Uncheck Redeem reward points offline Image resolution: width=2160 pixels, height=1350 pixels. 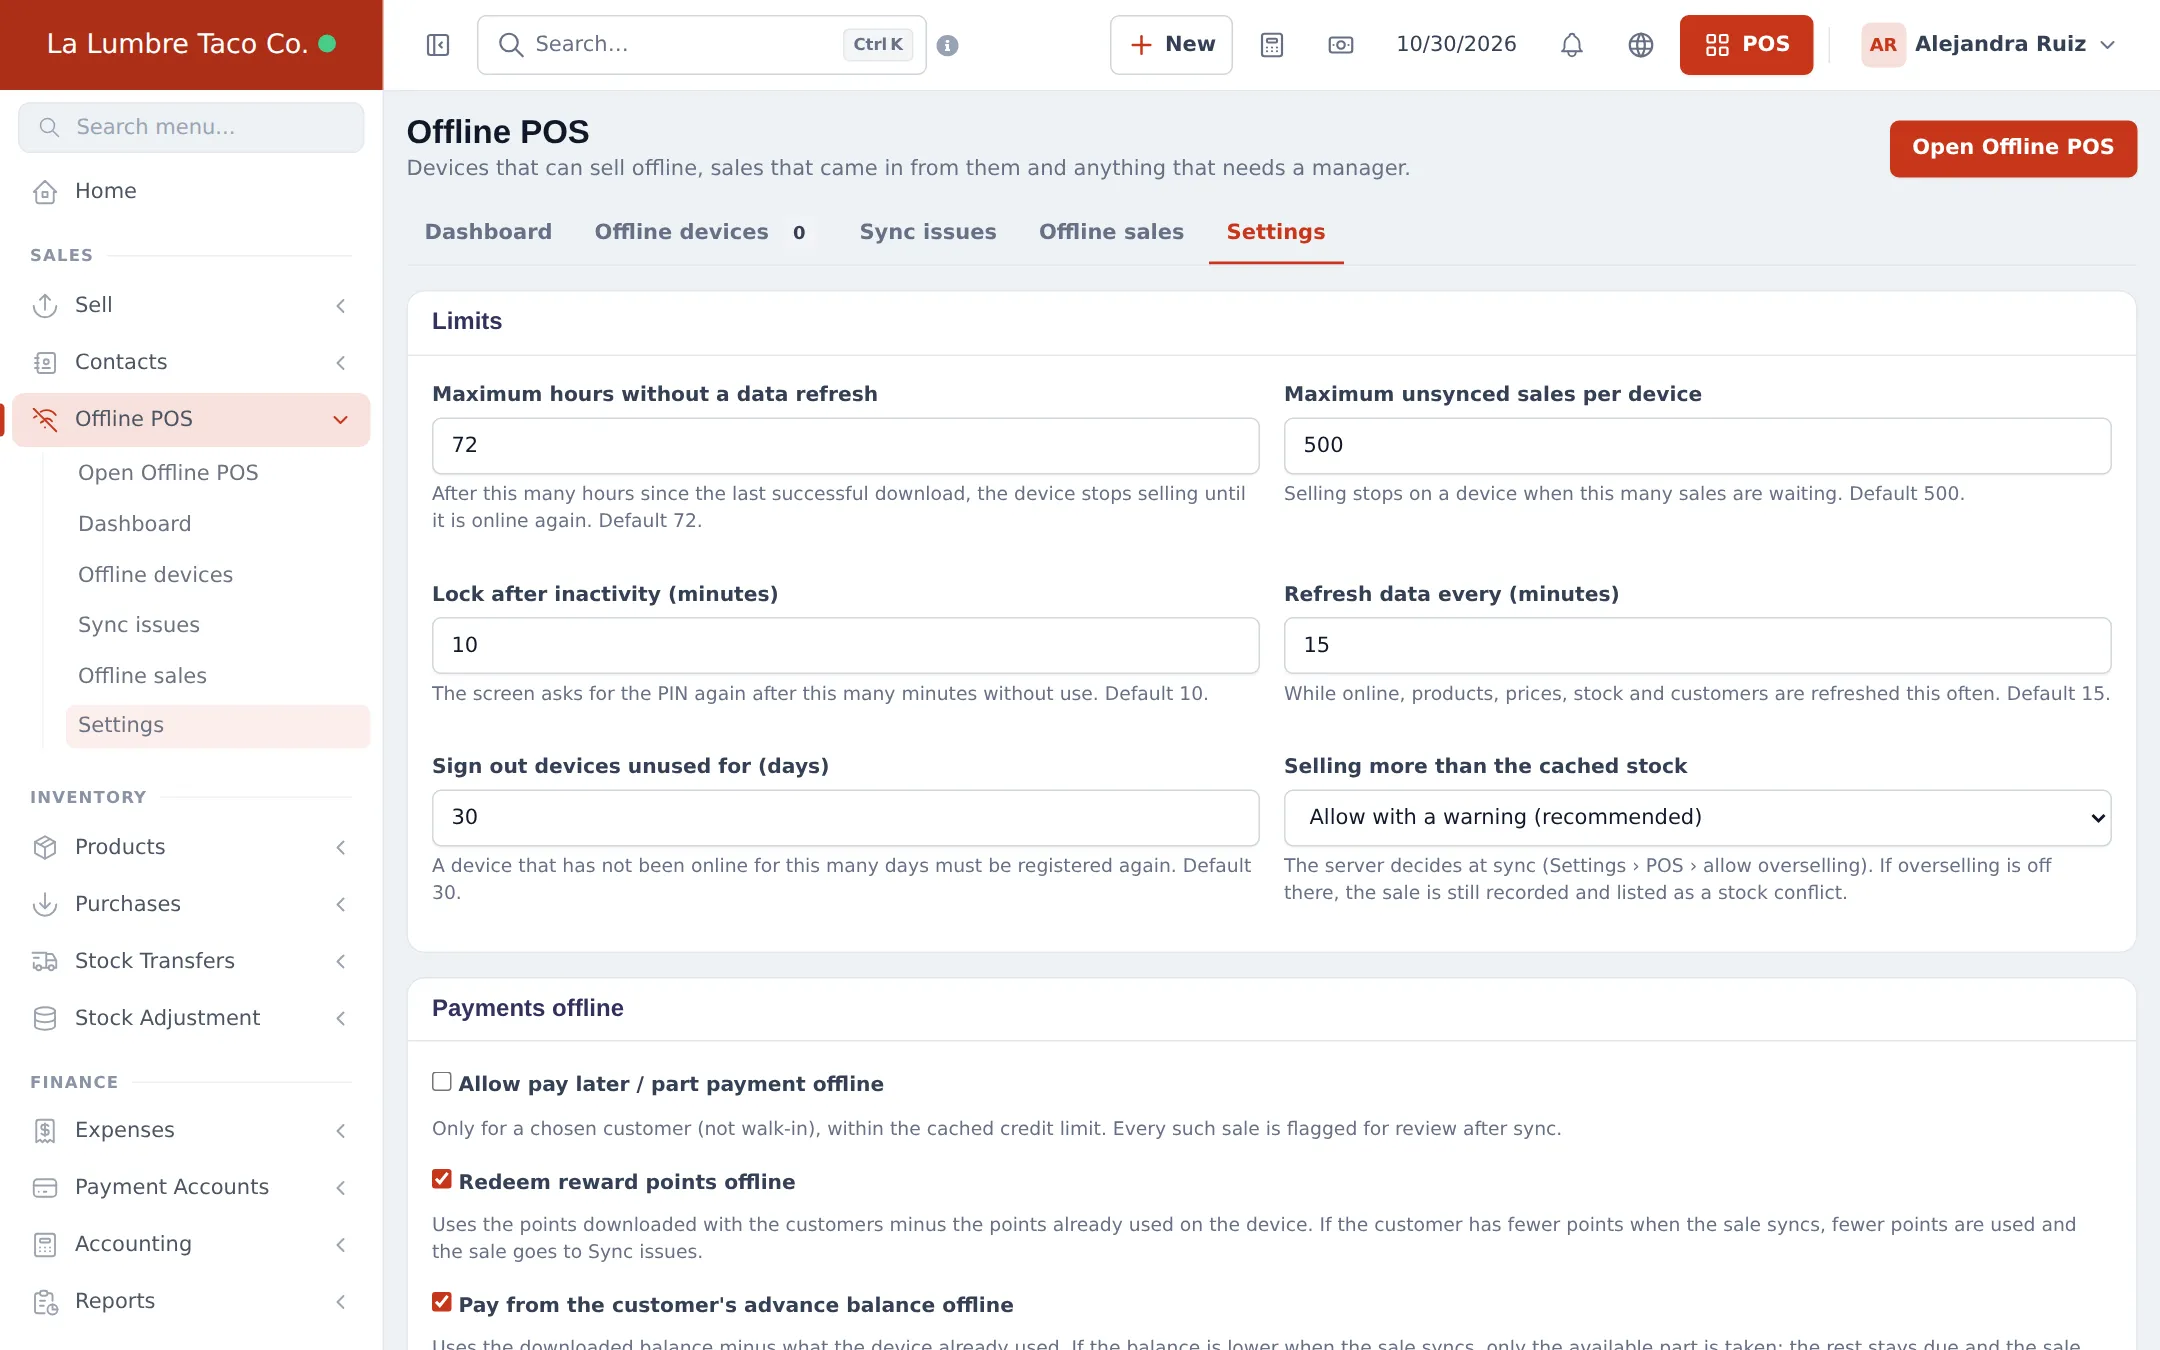pos(442,1180)
